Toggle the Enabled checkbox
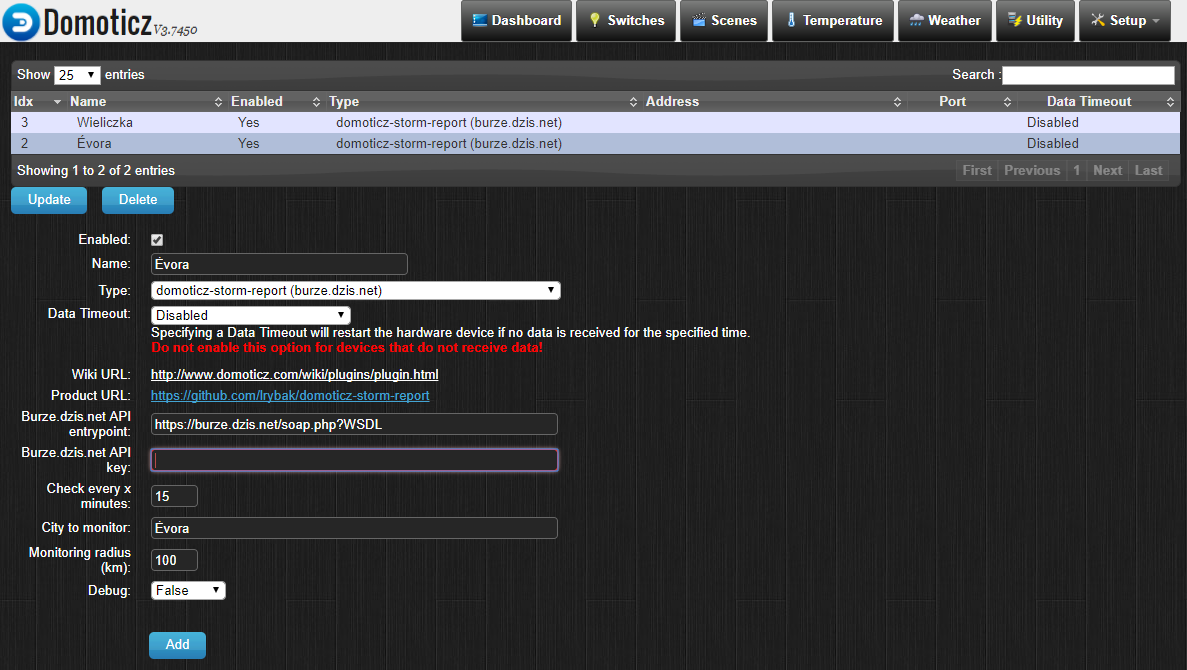The height and width of the screenshot is (670, 1187). coord(157,240)
